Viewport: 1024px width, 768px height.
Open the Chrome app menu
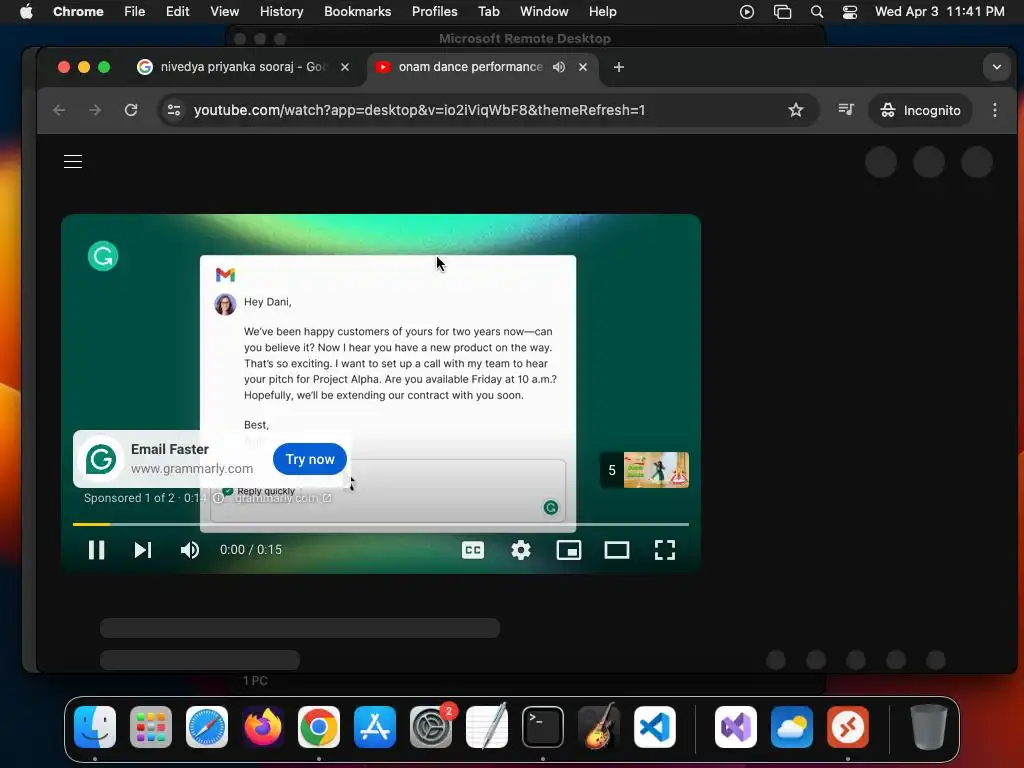(78, 11)
